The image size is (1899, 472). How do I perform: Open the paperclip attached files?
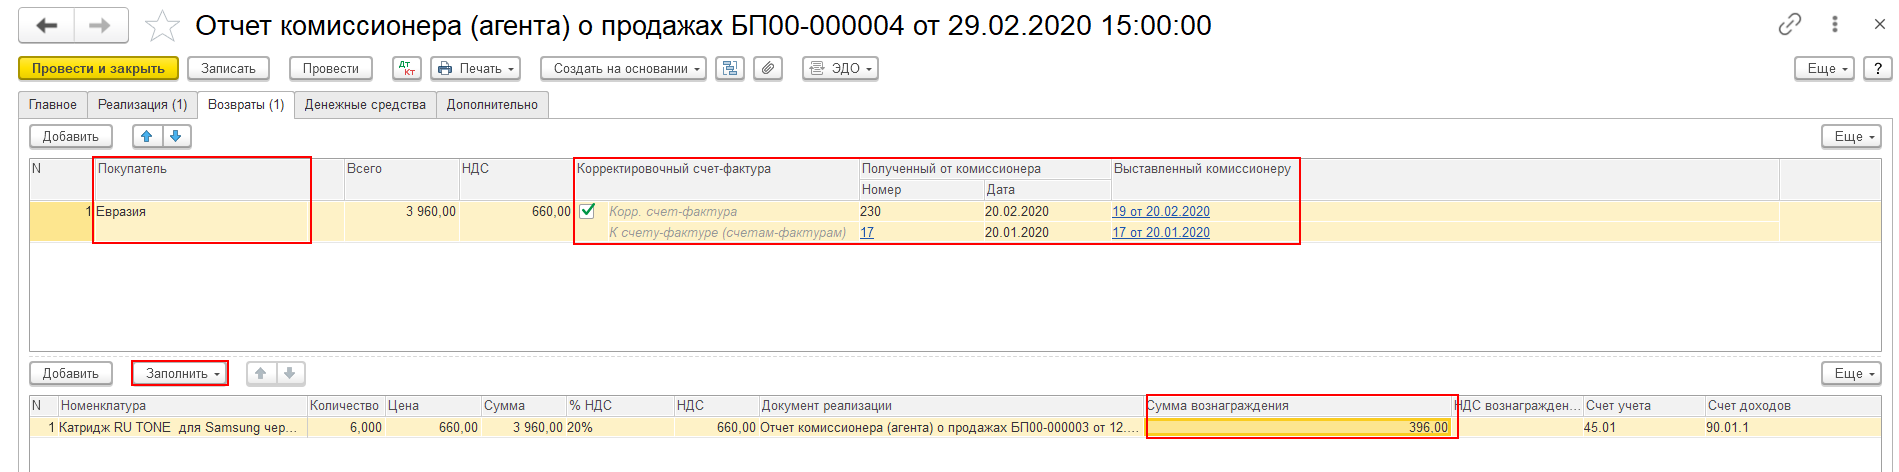point(768,68)
